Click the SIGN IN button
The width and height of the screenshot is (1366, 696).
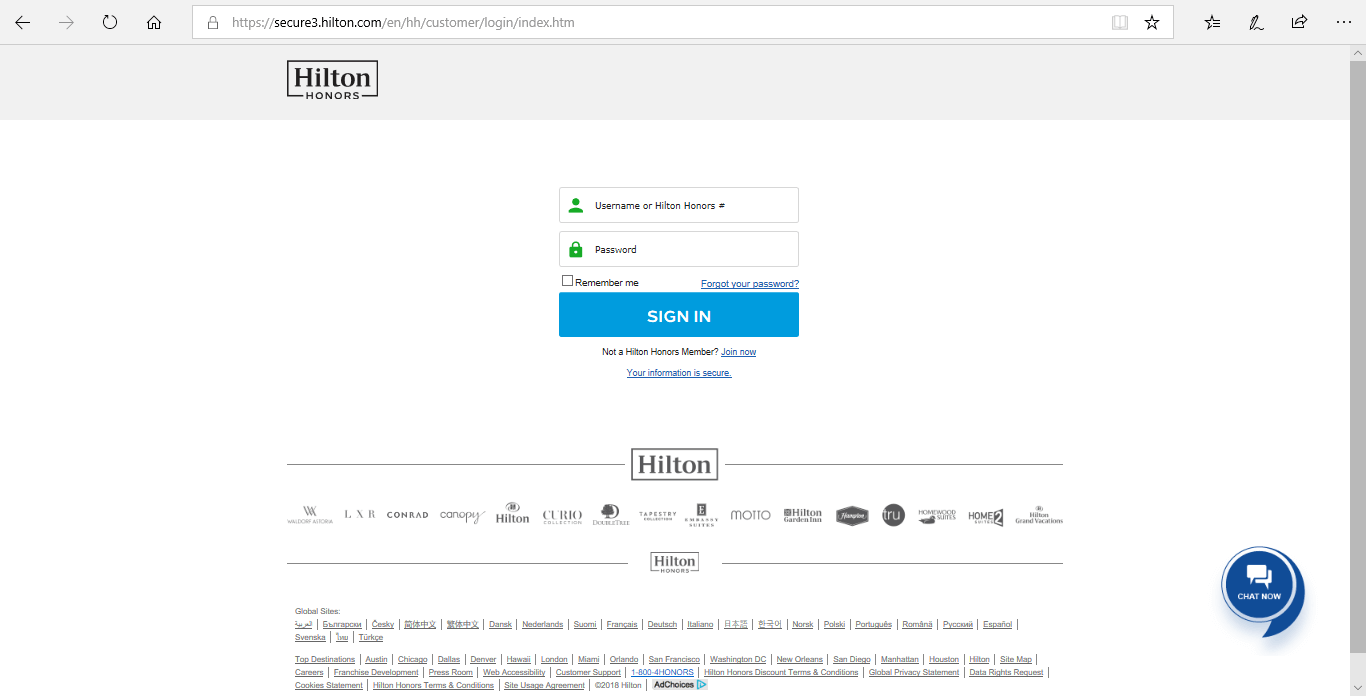[x=679, y=315]
